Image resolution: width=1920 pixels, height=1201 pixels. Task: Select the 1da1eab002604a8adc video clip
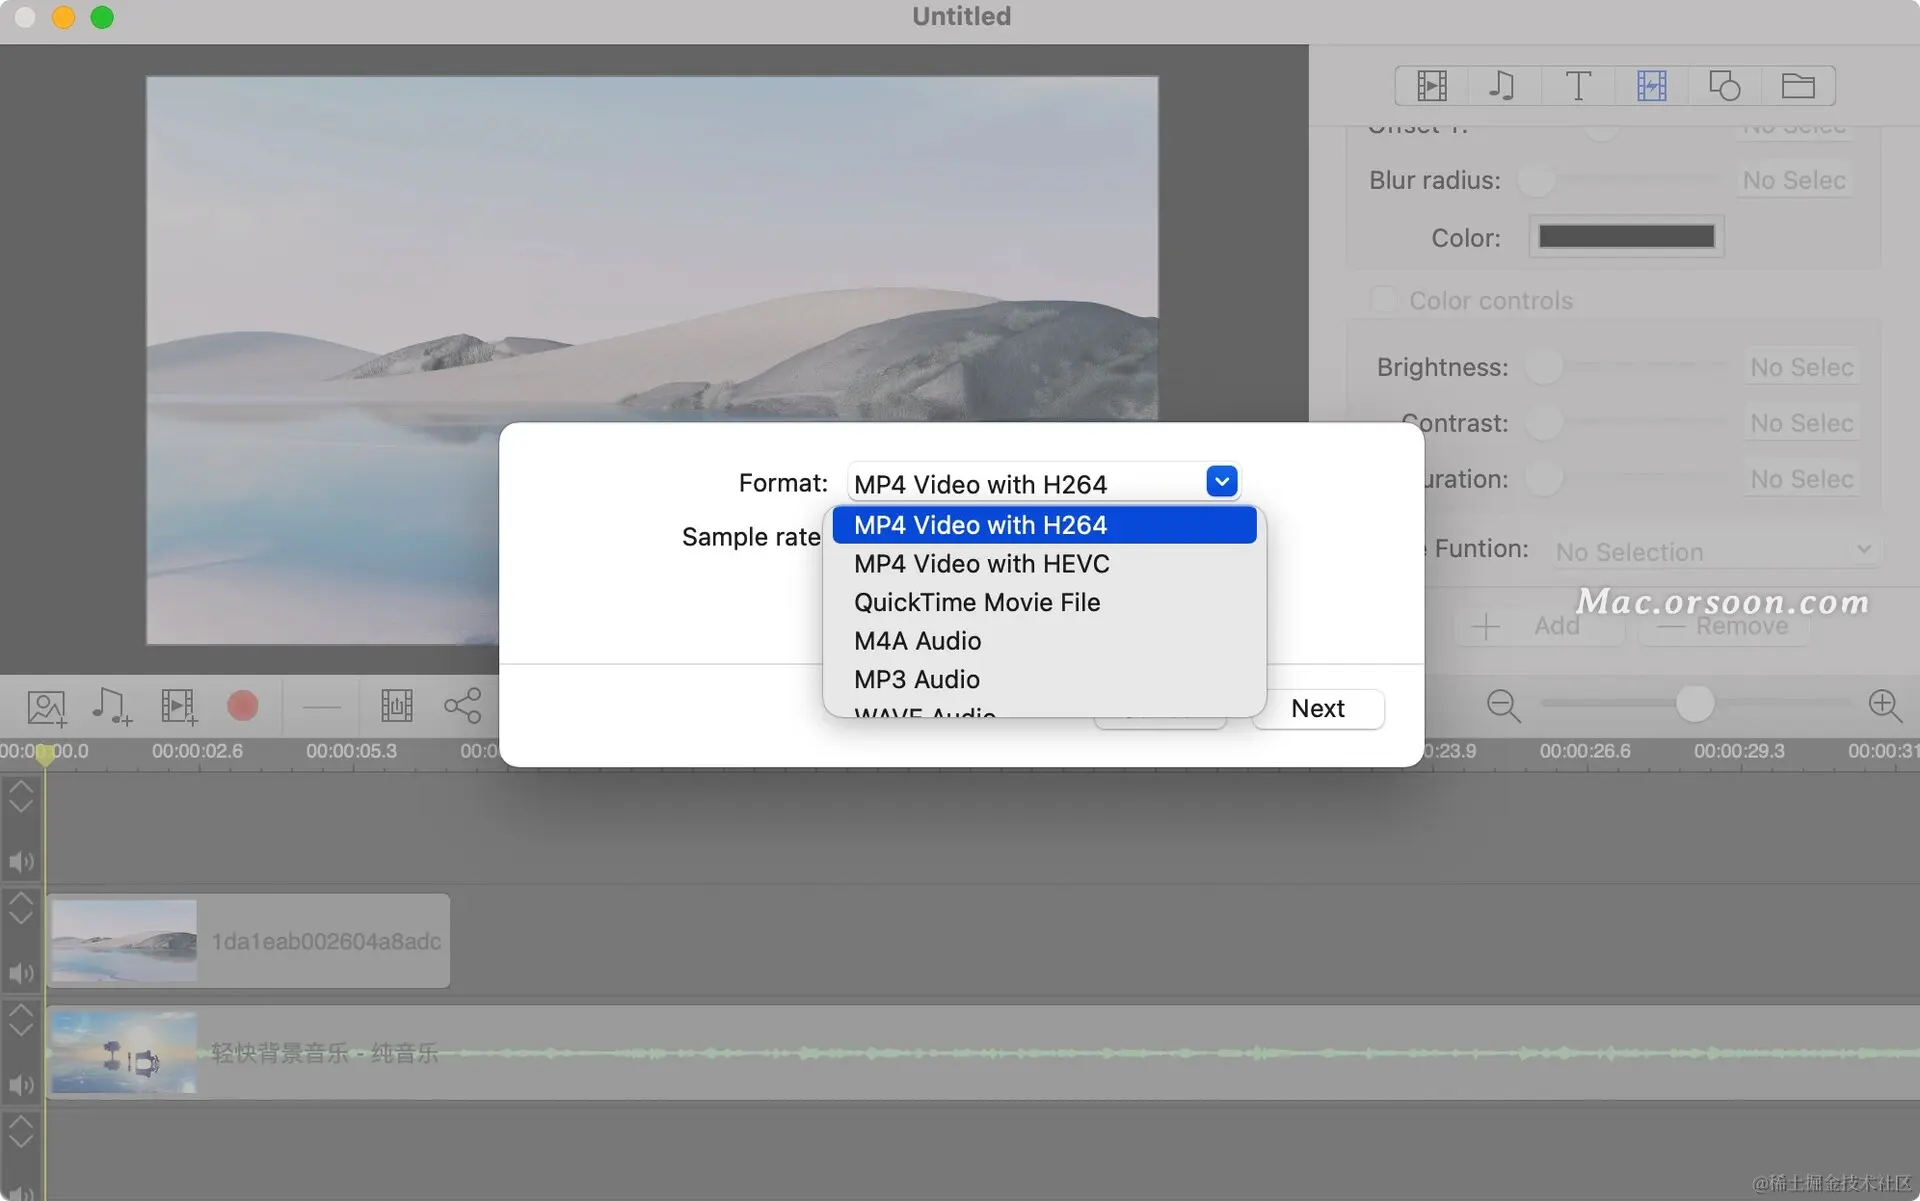pyautogui.click(x=248, y=941)
